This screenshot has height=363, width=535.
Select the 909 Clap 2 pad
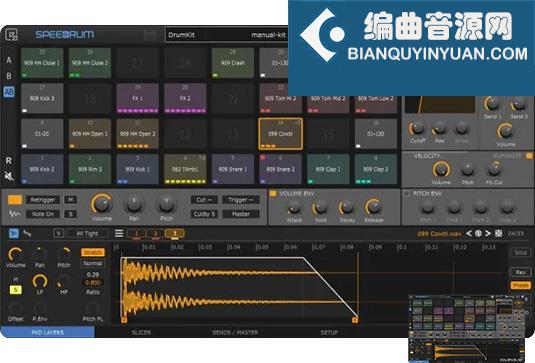click(x=376, y=169)
